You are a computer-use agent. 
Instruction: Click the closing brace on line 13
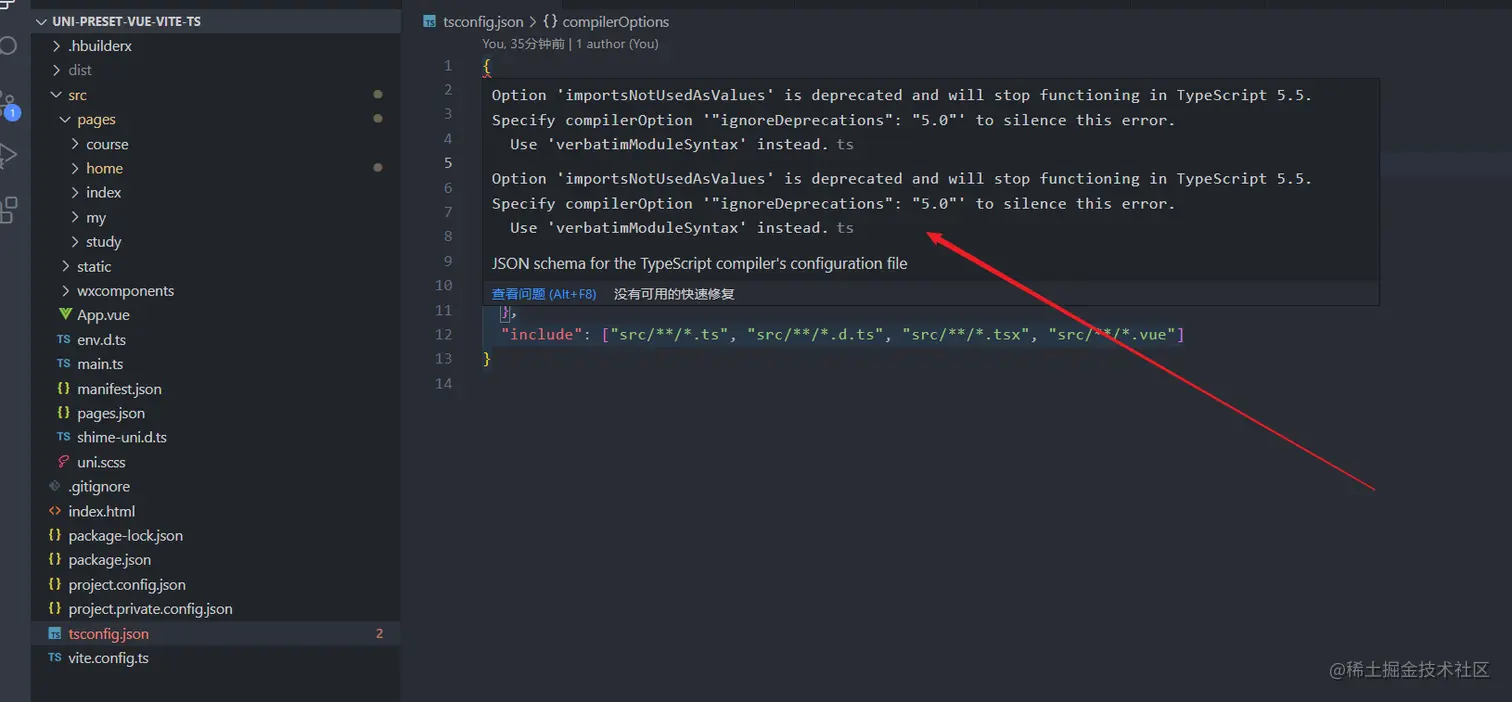click(x=487, y=358)
